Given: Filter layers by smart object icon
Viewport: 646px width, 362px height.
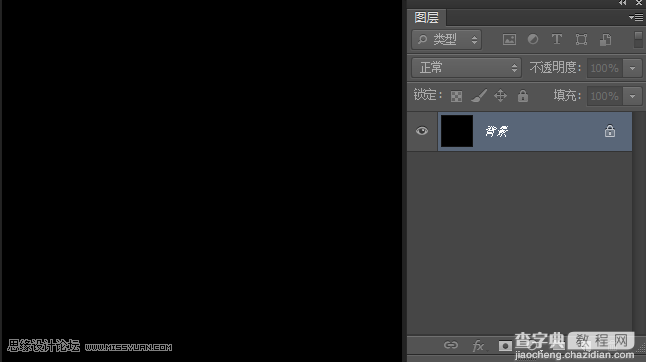Looking at the screenshot, I should 605,40.
